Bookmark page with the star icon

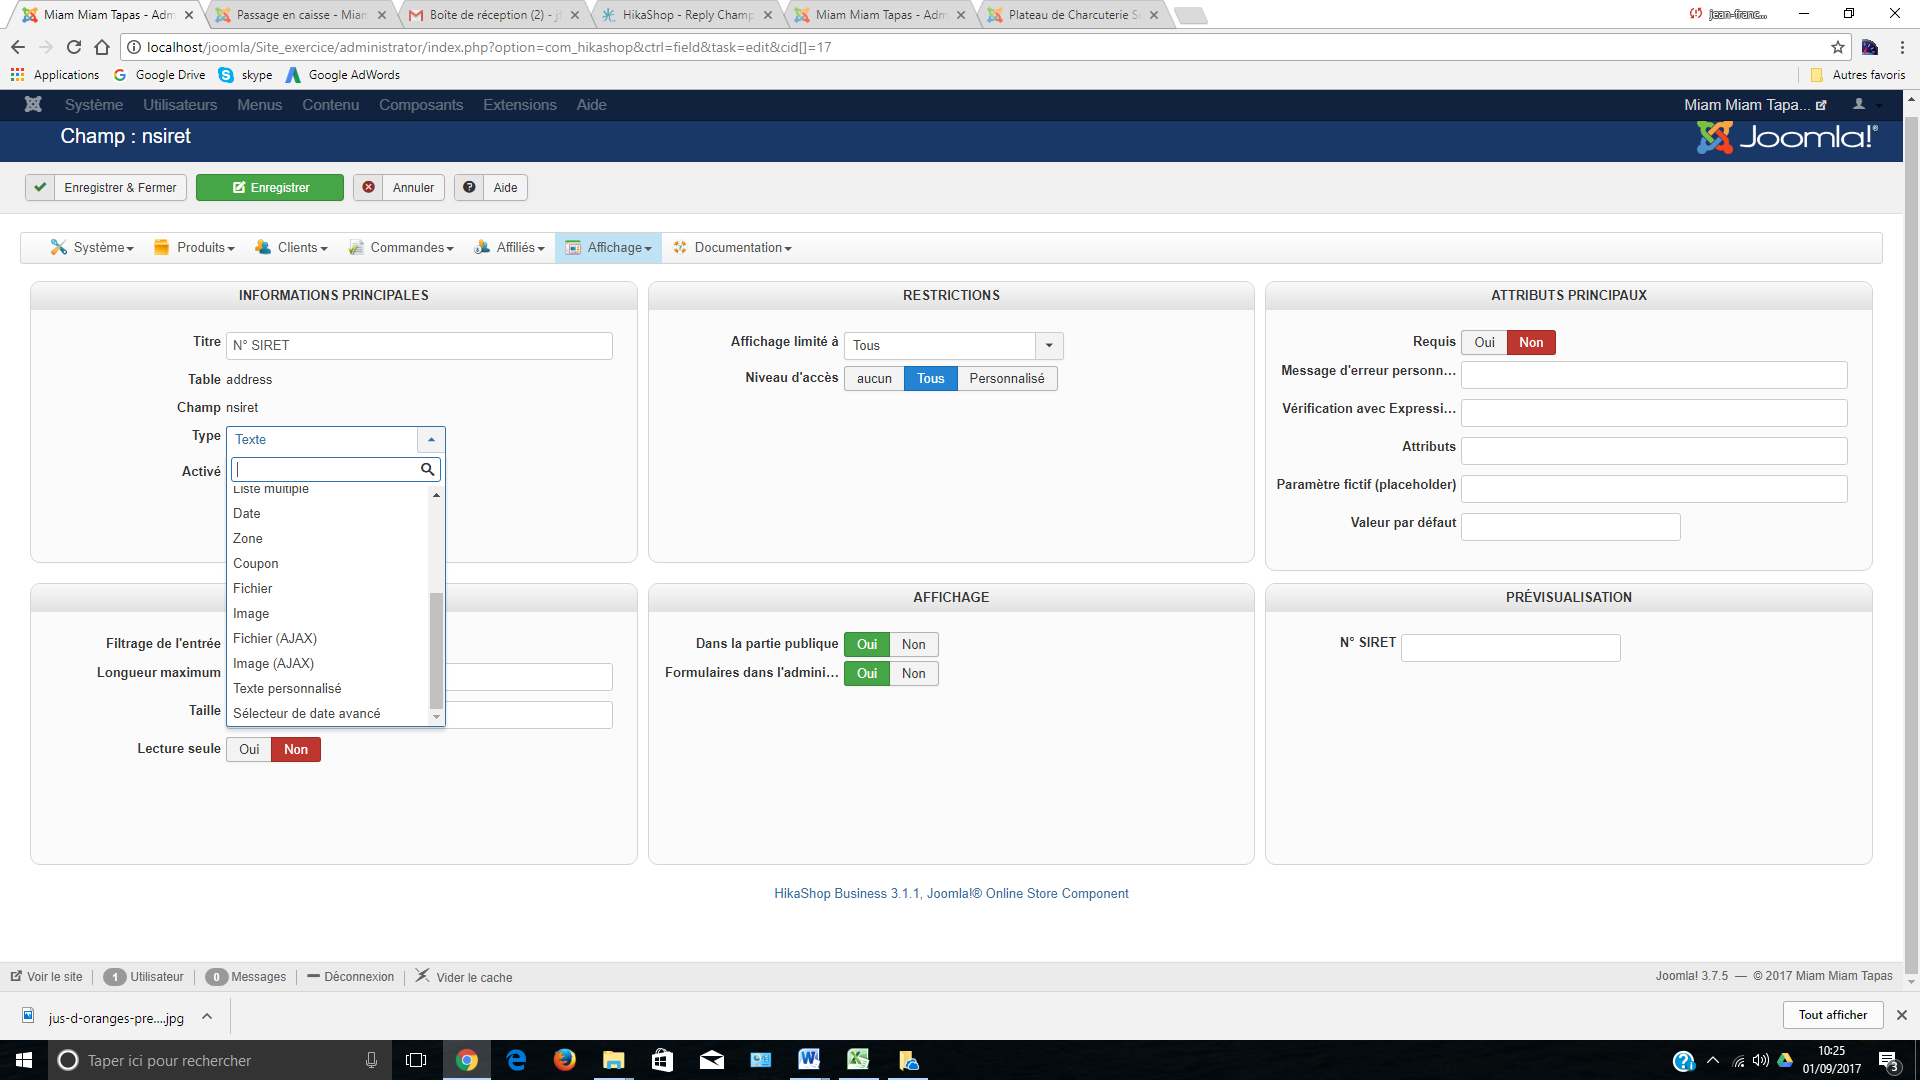click(1837, 47)
